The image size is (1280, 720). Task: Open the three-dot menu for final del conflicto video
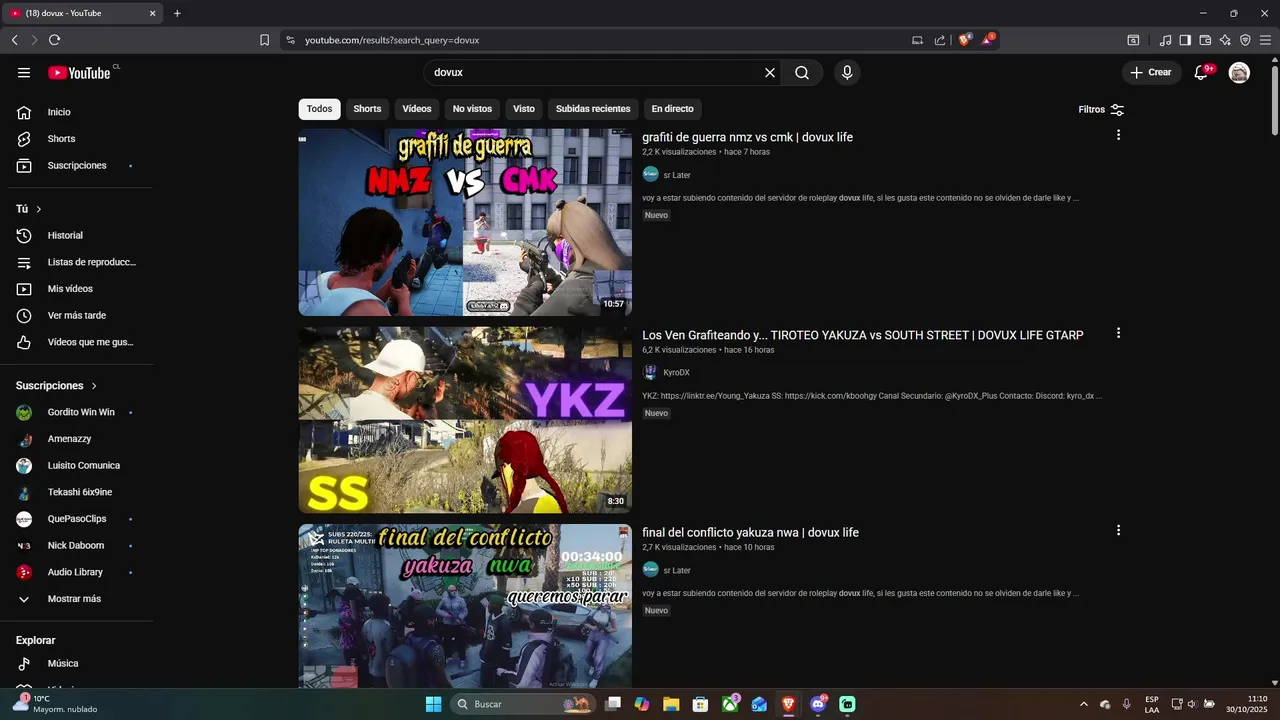pos(1118,531)
